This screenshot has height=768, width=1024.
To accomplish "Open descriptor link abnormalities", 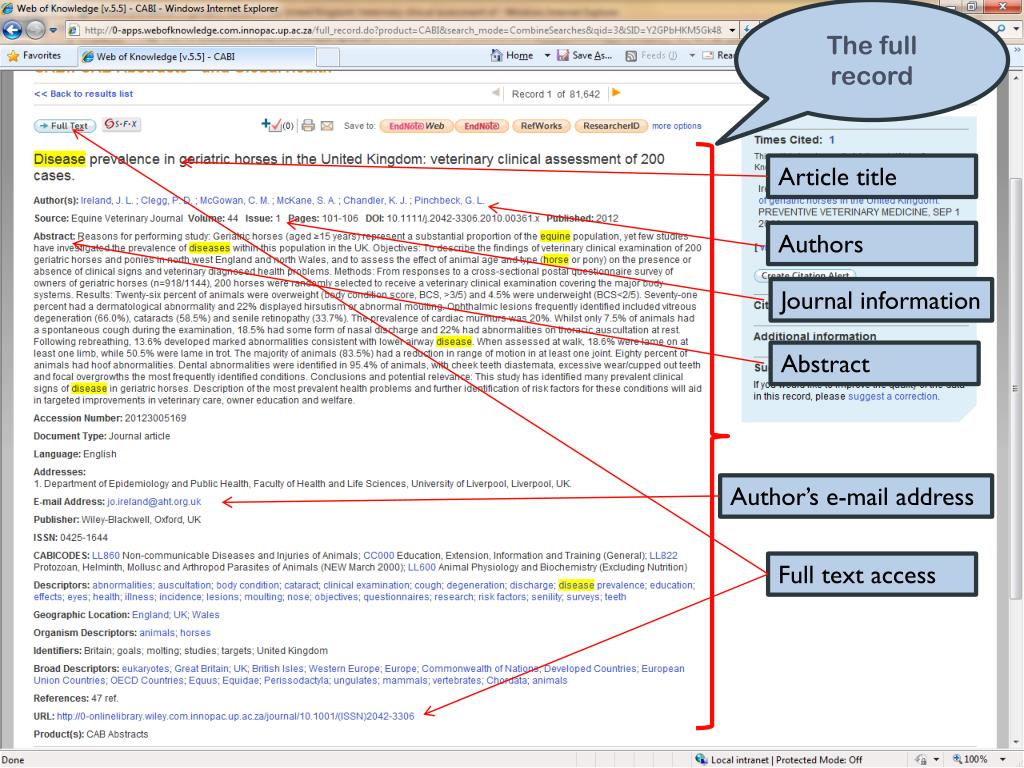I will [121, 586].
